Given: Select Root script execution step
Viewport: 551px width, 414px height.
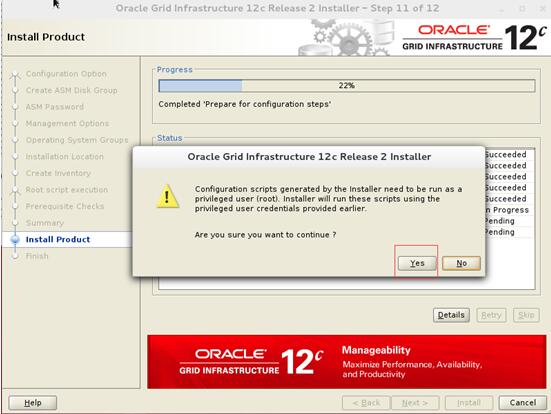Looking at the screenshot, I should point(67,190).
